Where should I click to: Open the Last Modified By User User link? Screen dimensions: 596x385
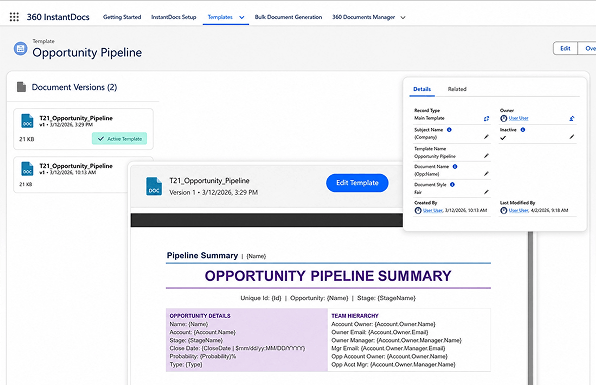click(x=518, y=210)
